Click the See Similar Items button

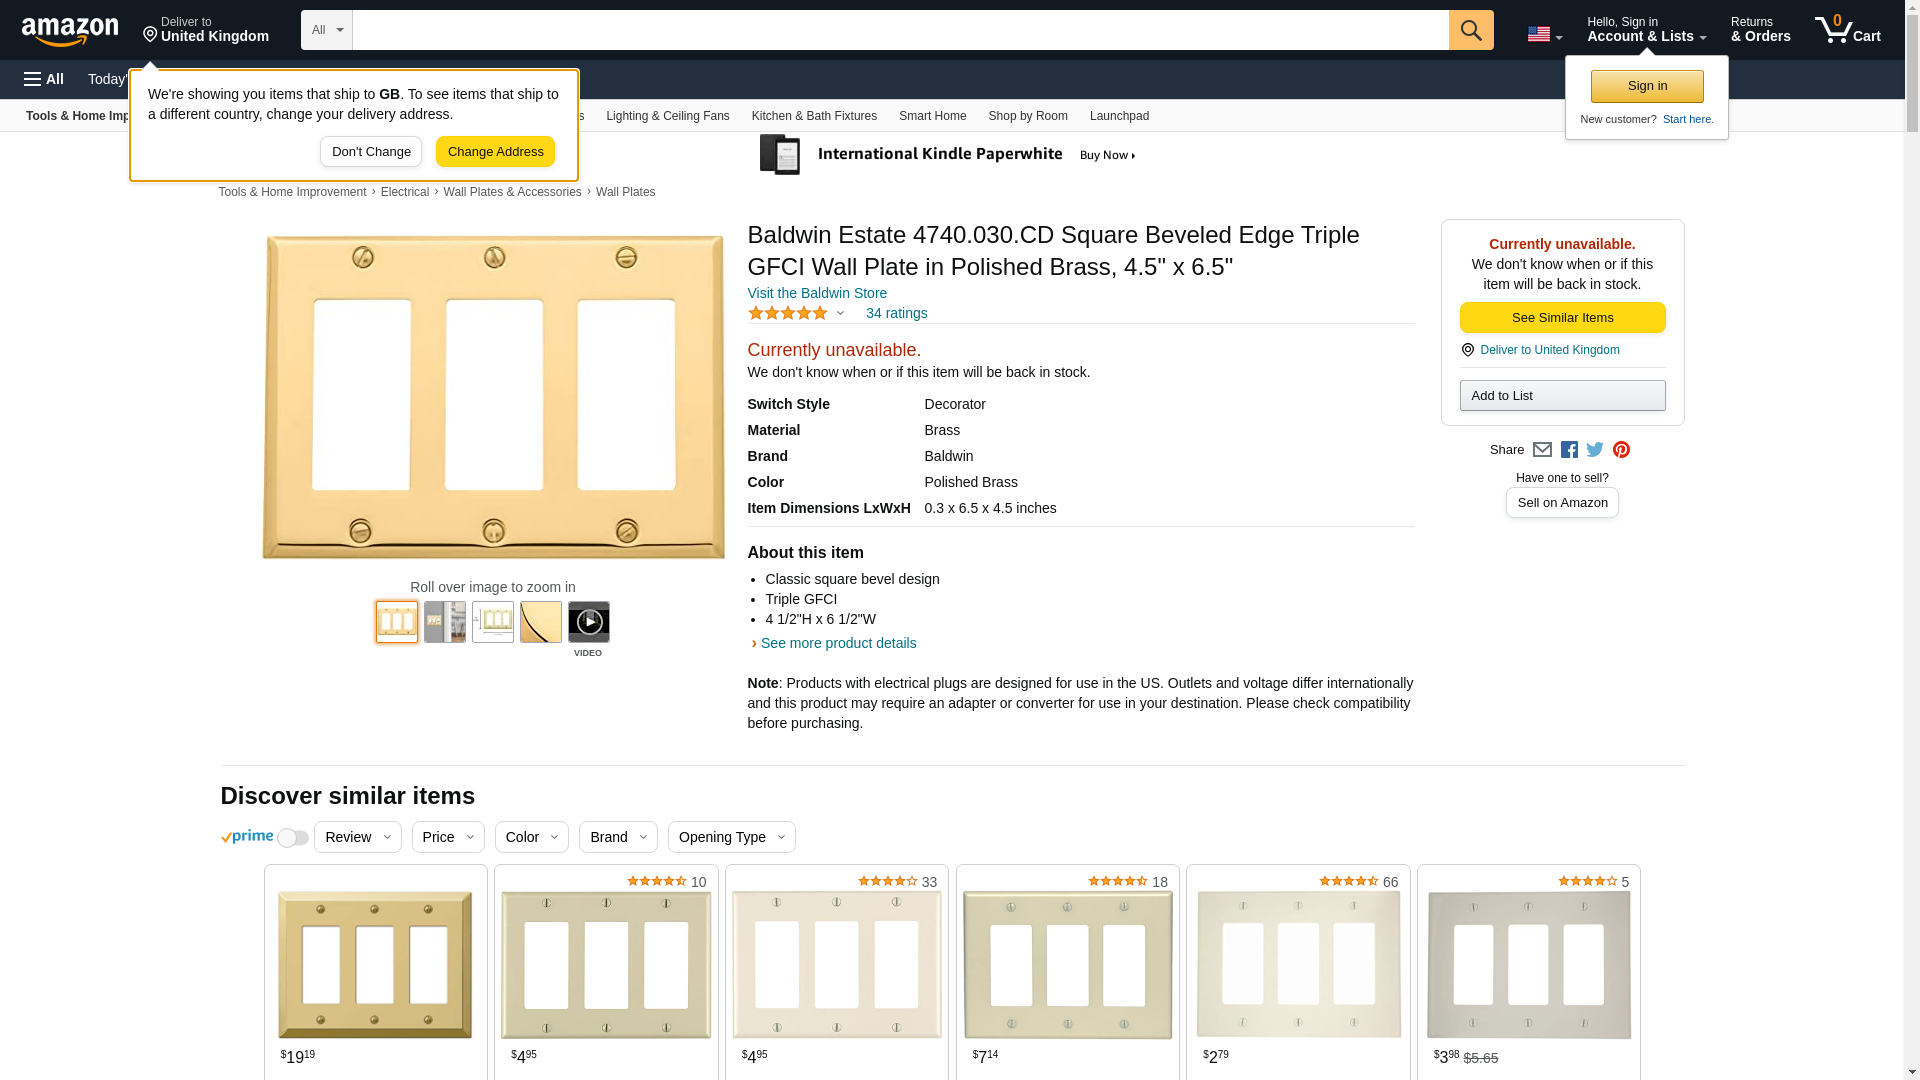pos(1562,317)
